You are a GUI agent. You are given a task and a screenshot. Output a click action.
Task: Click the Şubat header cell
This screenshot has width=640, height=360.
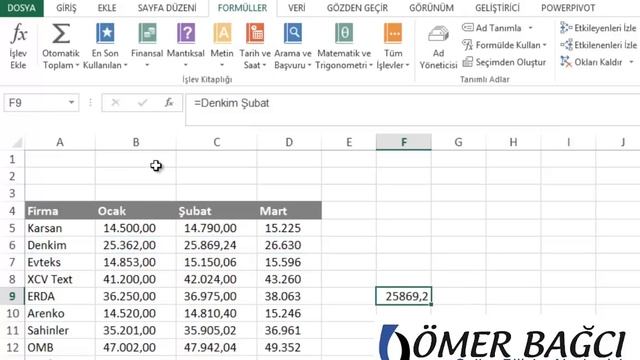coord(217,211)
